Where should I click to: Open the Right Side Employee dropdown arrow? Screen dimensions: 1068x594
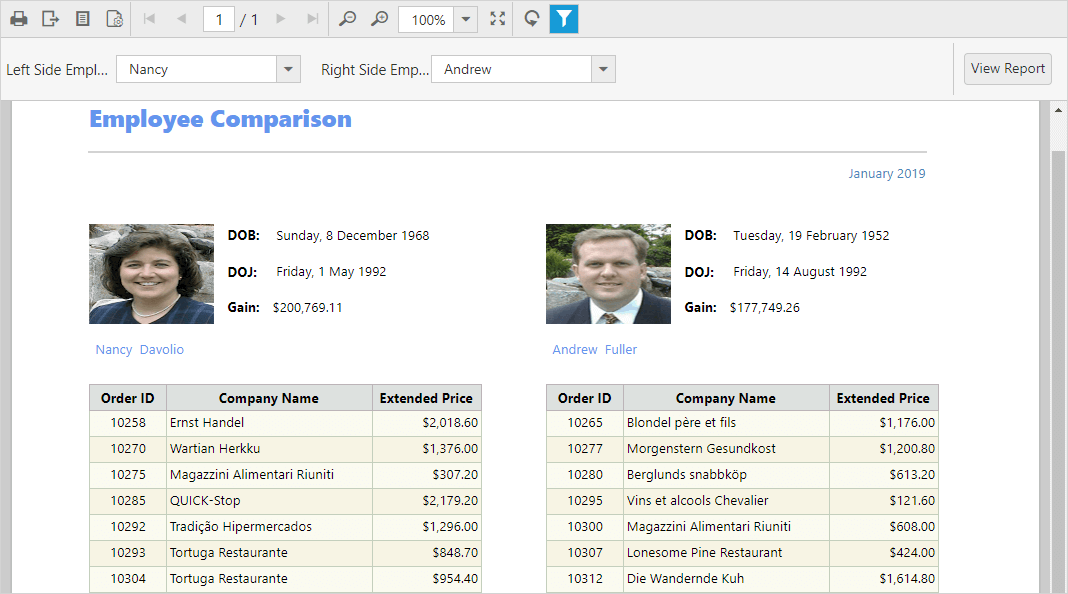click(603, 69)
